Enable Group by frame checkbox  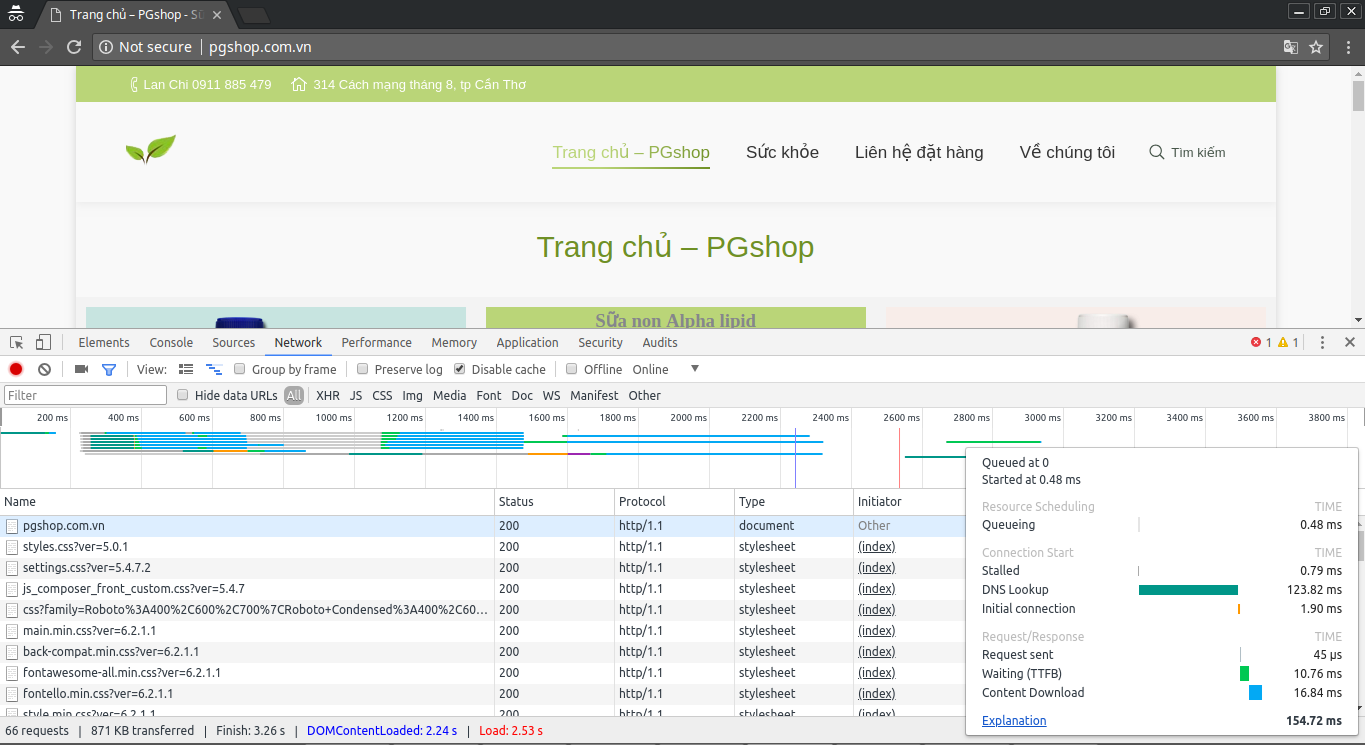[239, 369]
